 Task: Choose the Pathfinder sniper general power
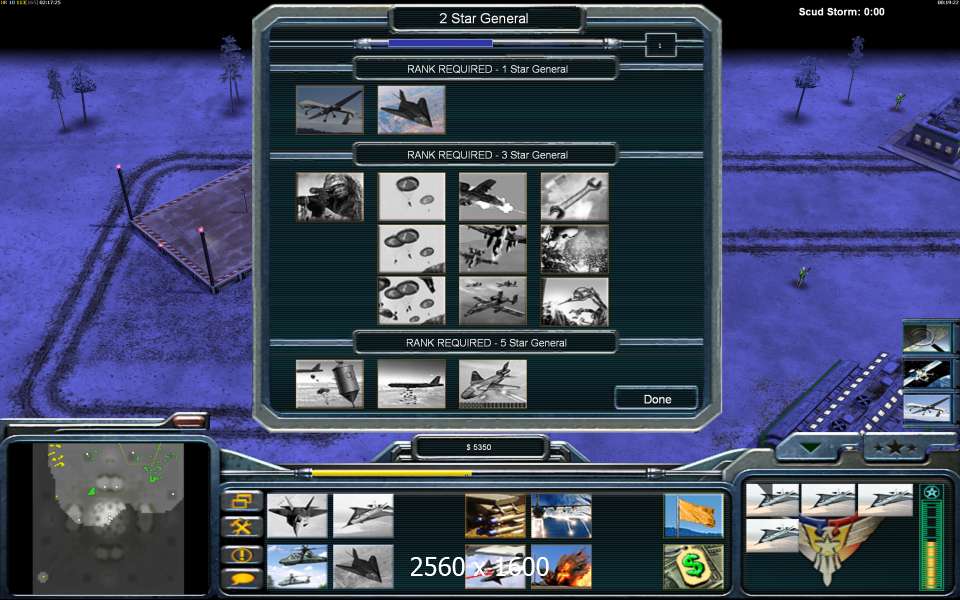[x=329, y=197]
